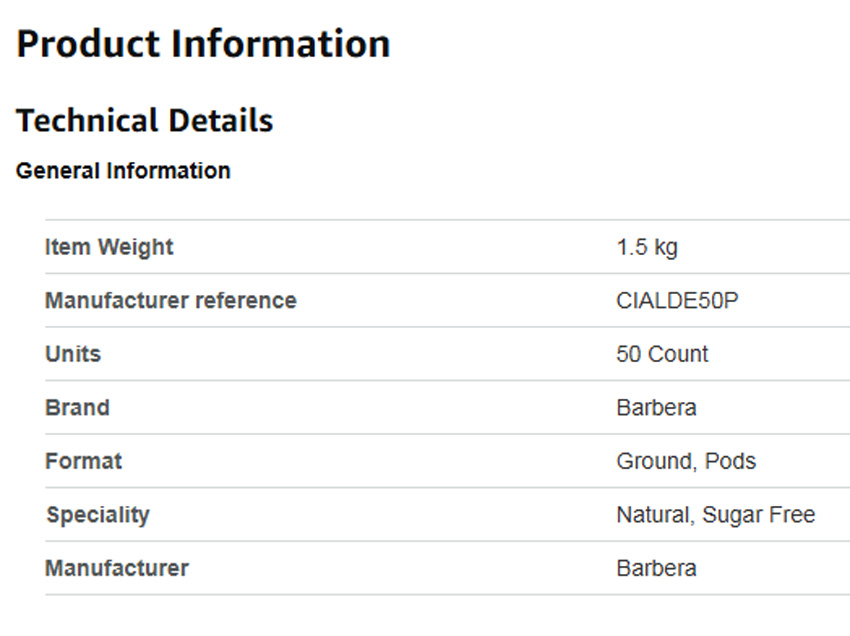
Task: Select the Units row label
Action: tap(73, 354)
